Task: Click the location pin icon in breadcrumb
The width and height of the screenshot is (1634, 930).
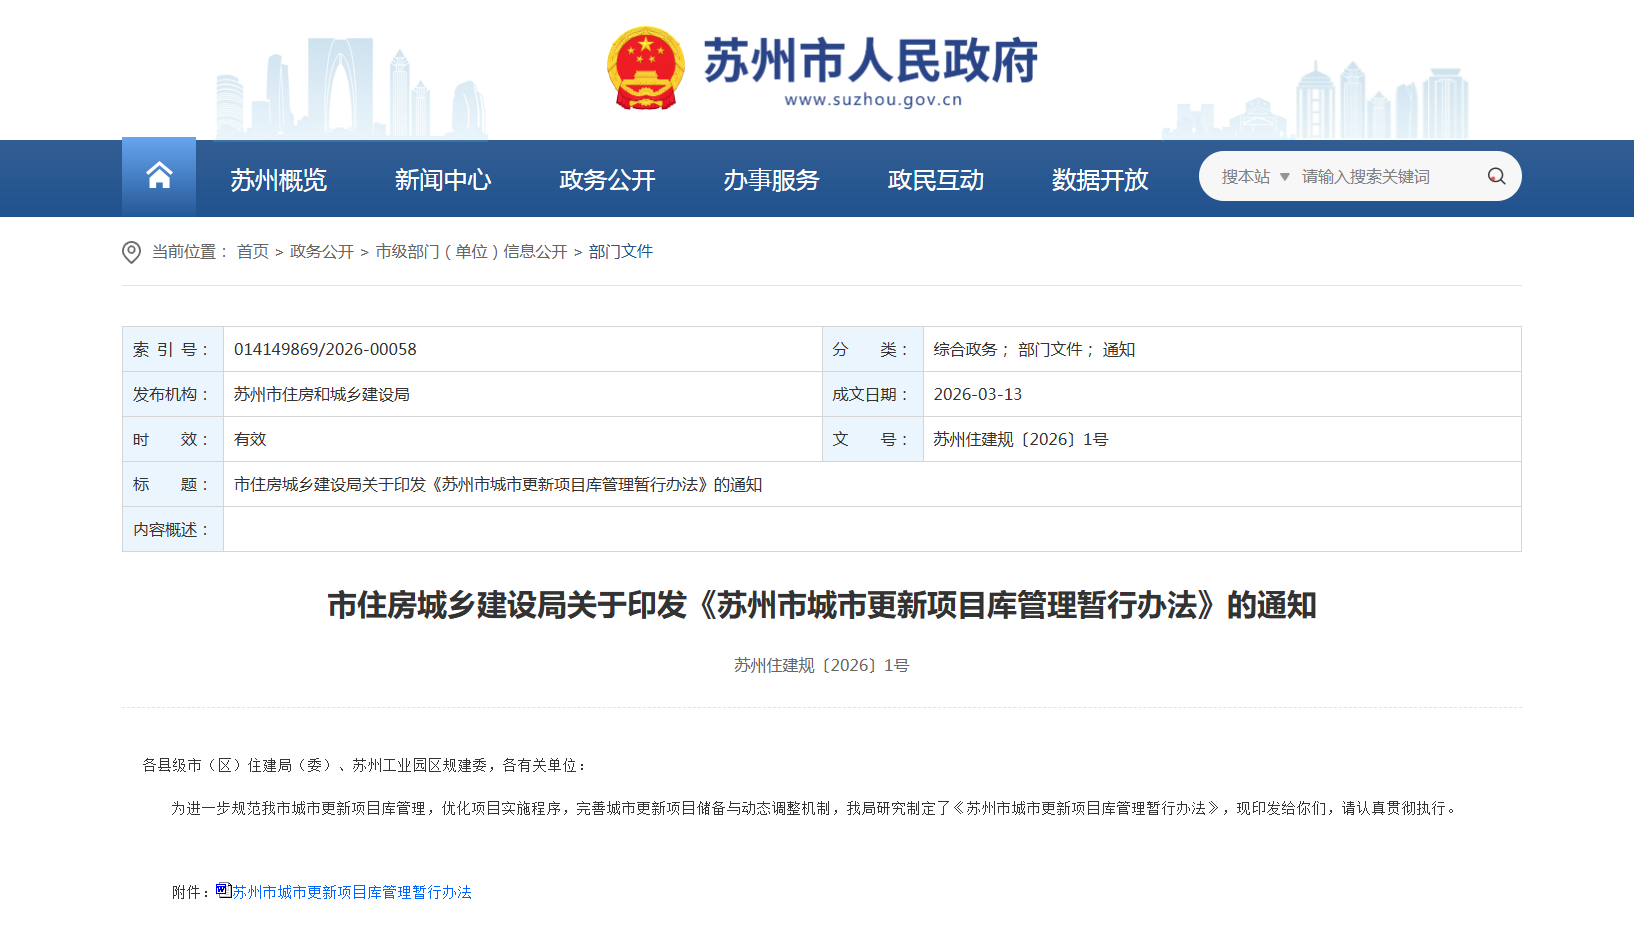Action: (131, 252)
